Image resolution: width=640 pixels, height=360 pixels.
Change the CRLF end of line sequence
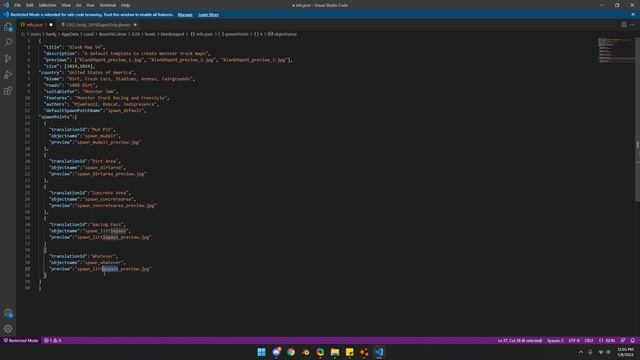point(589,340)
